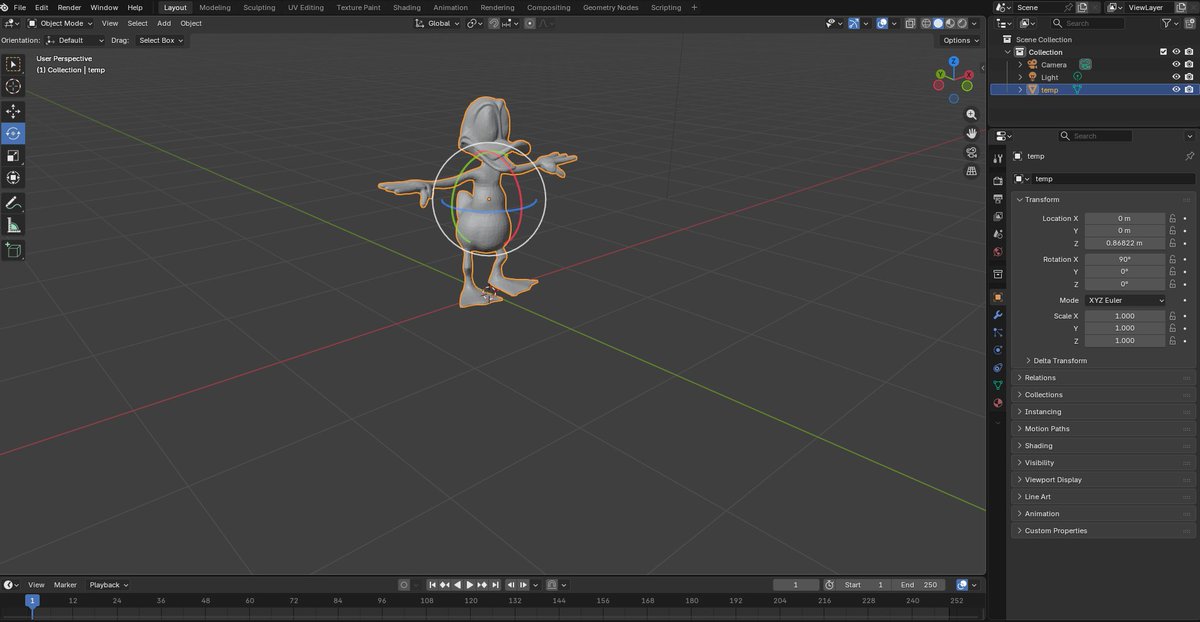This screenshot has height=622, width=1200.
Task: Click the Location Z field 0.86822 m
Action: [x=1125, y=243]
